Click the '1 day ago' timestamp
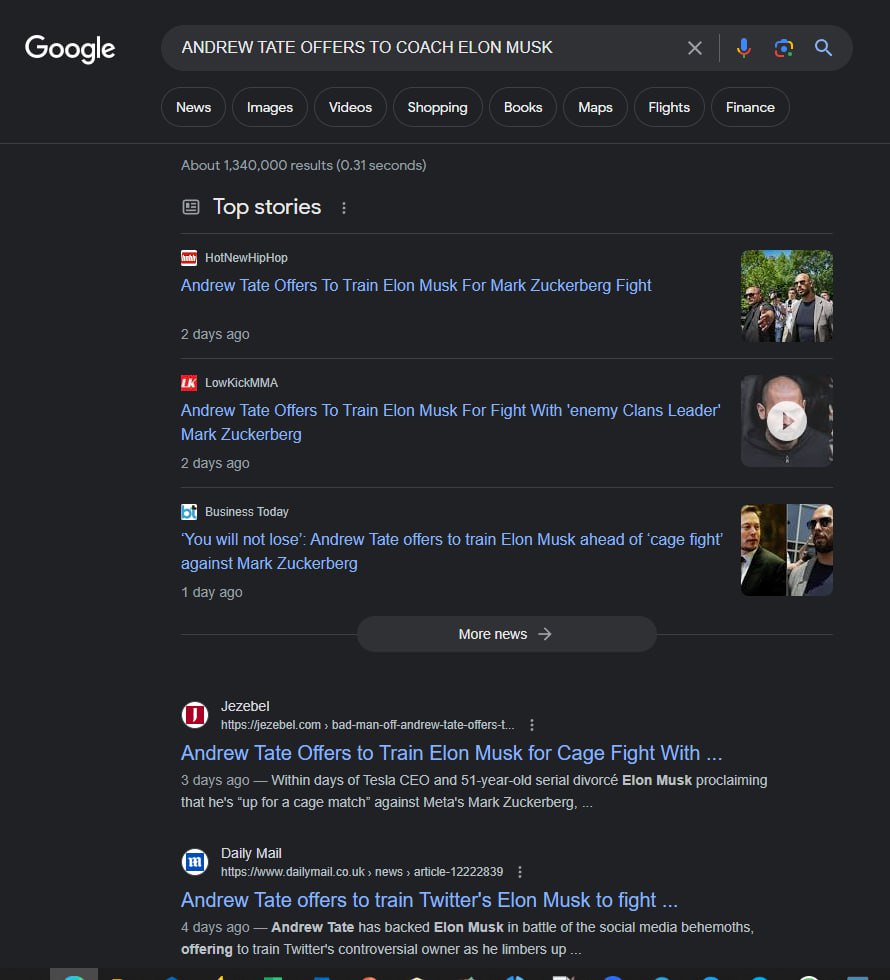The height and width of the screenshot is (980, 890). pos(212,592)
